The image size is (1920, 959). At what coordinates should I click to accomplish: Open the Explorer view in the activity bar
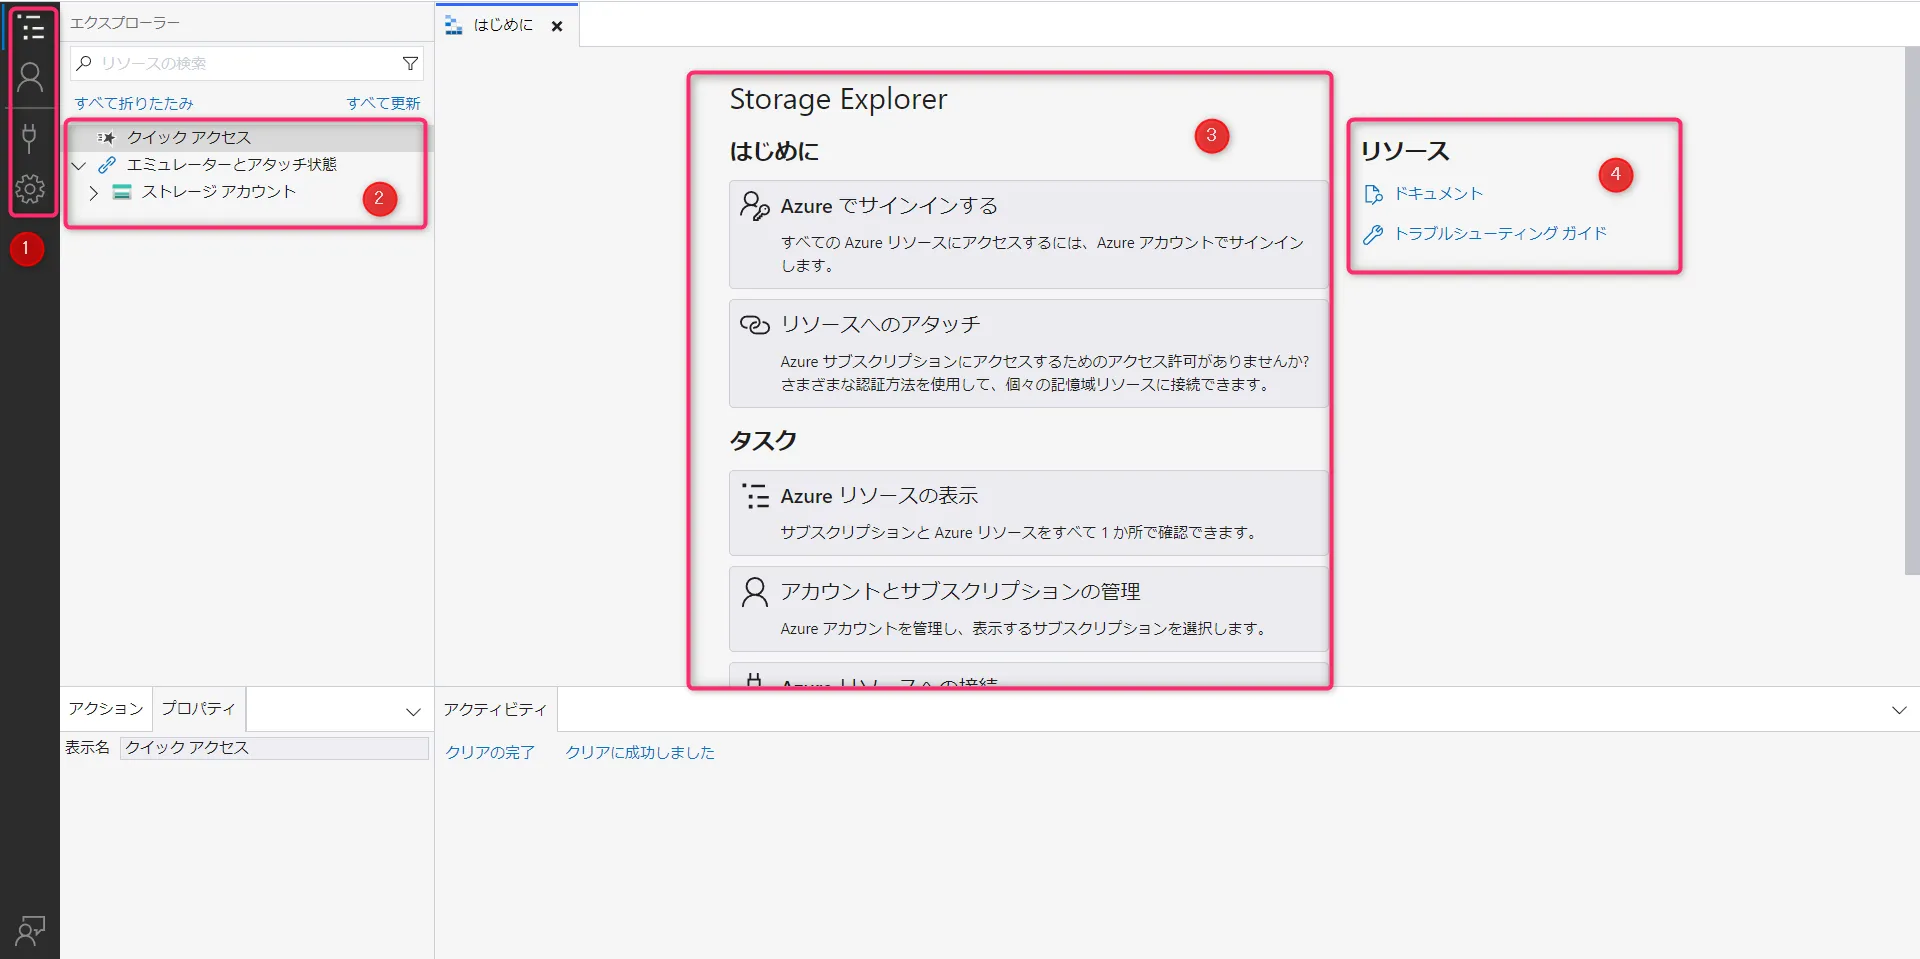coord(30,28)
